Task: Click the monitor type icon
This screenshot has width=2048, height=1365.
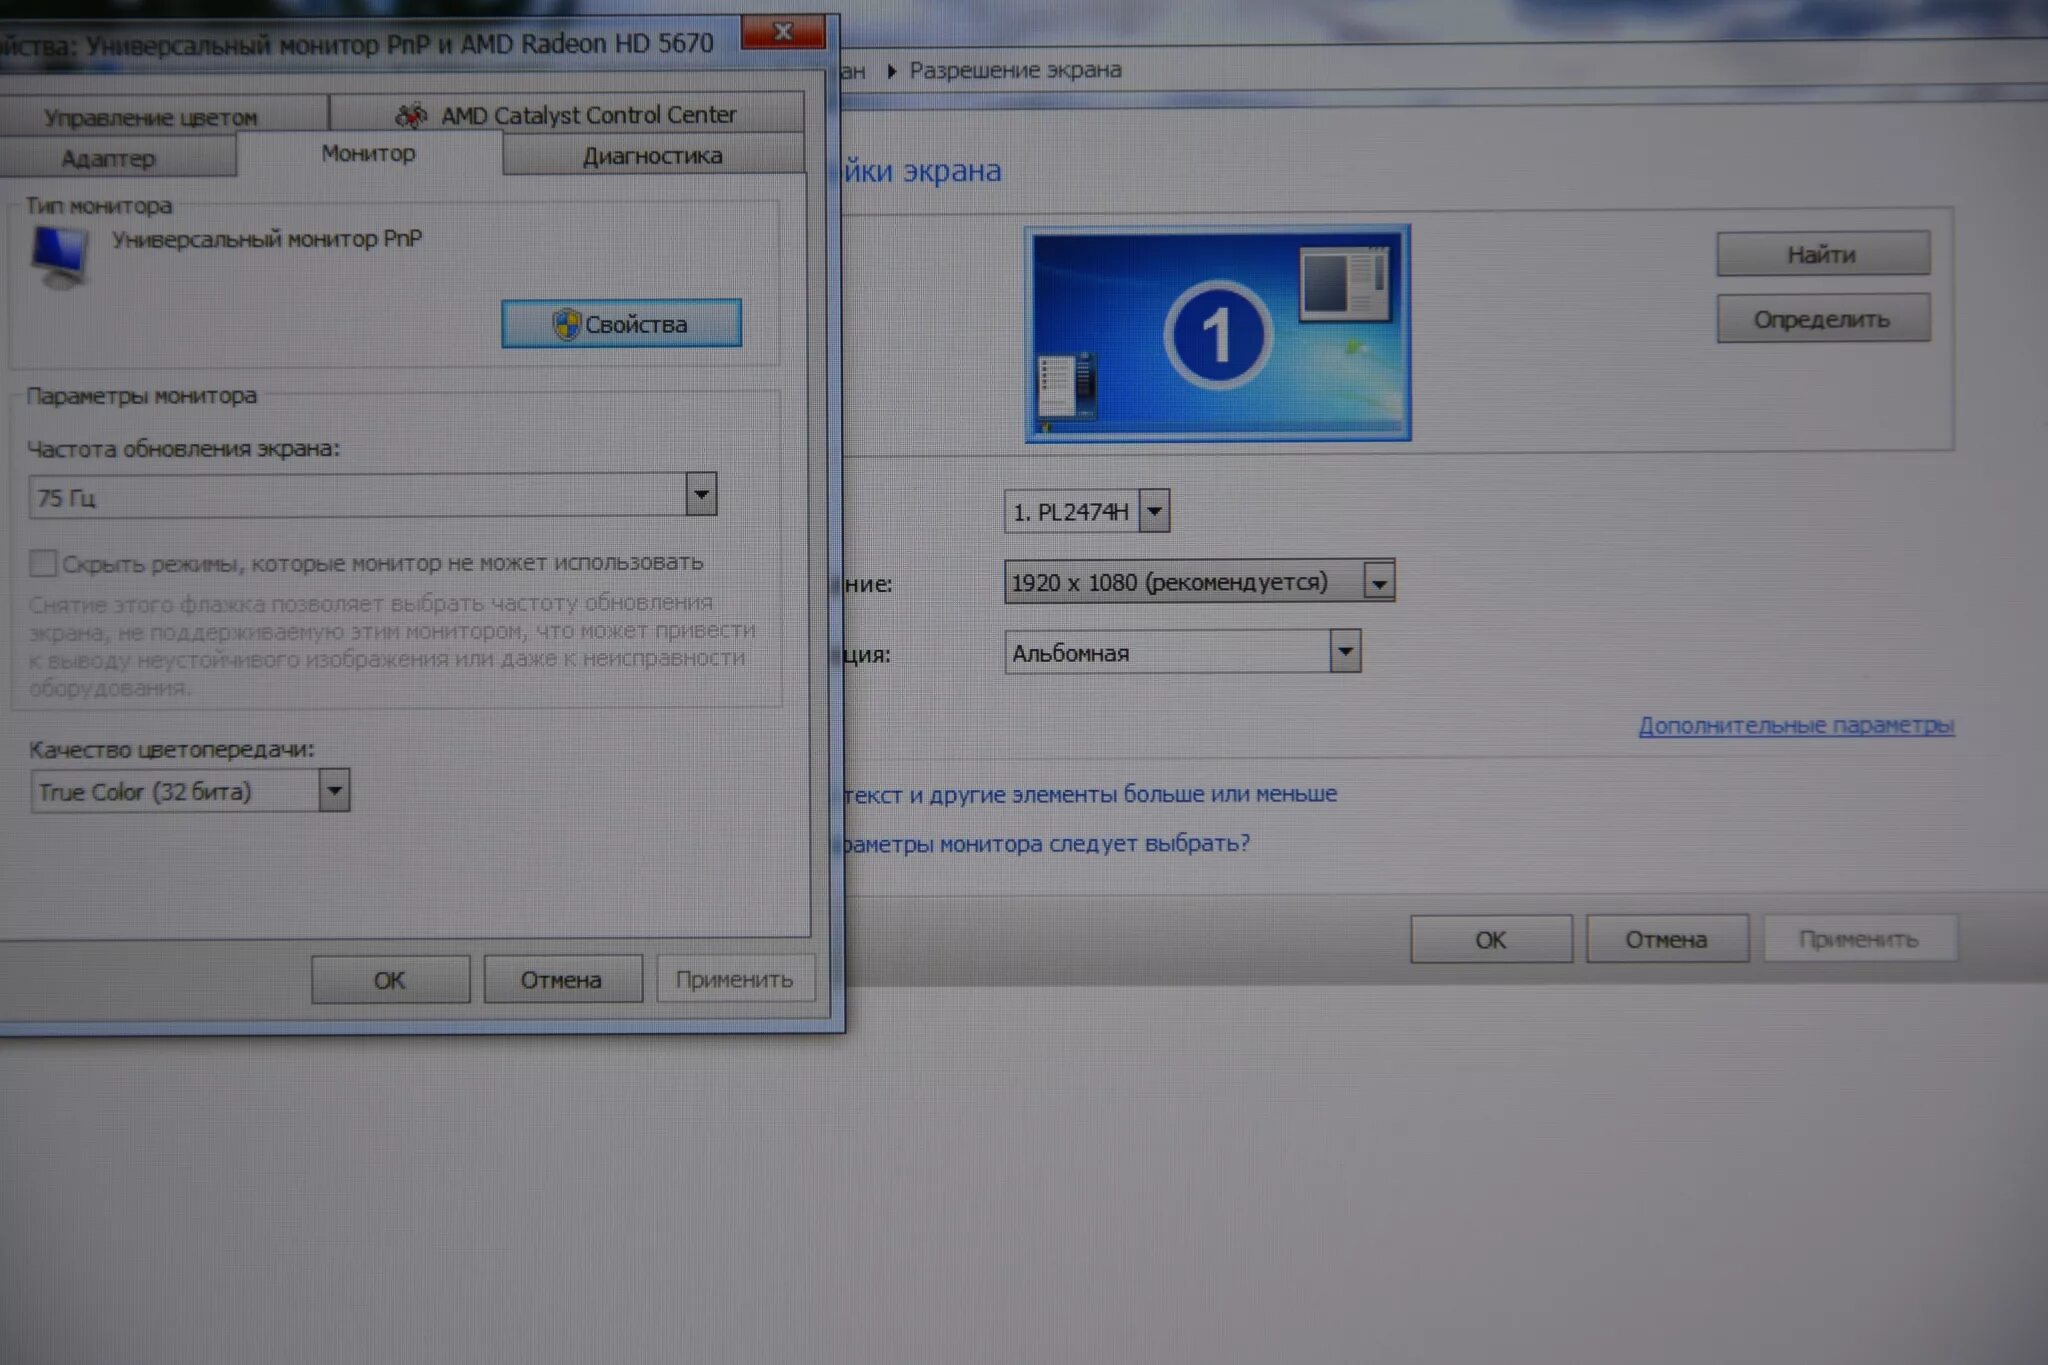Action: click(x=59, y=257)
